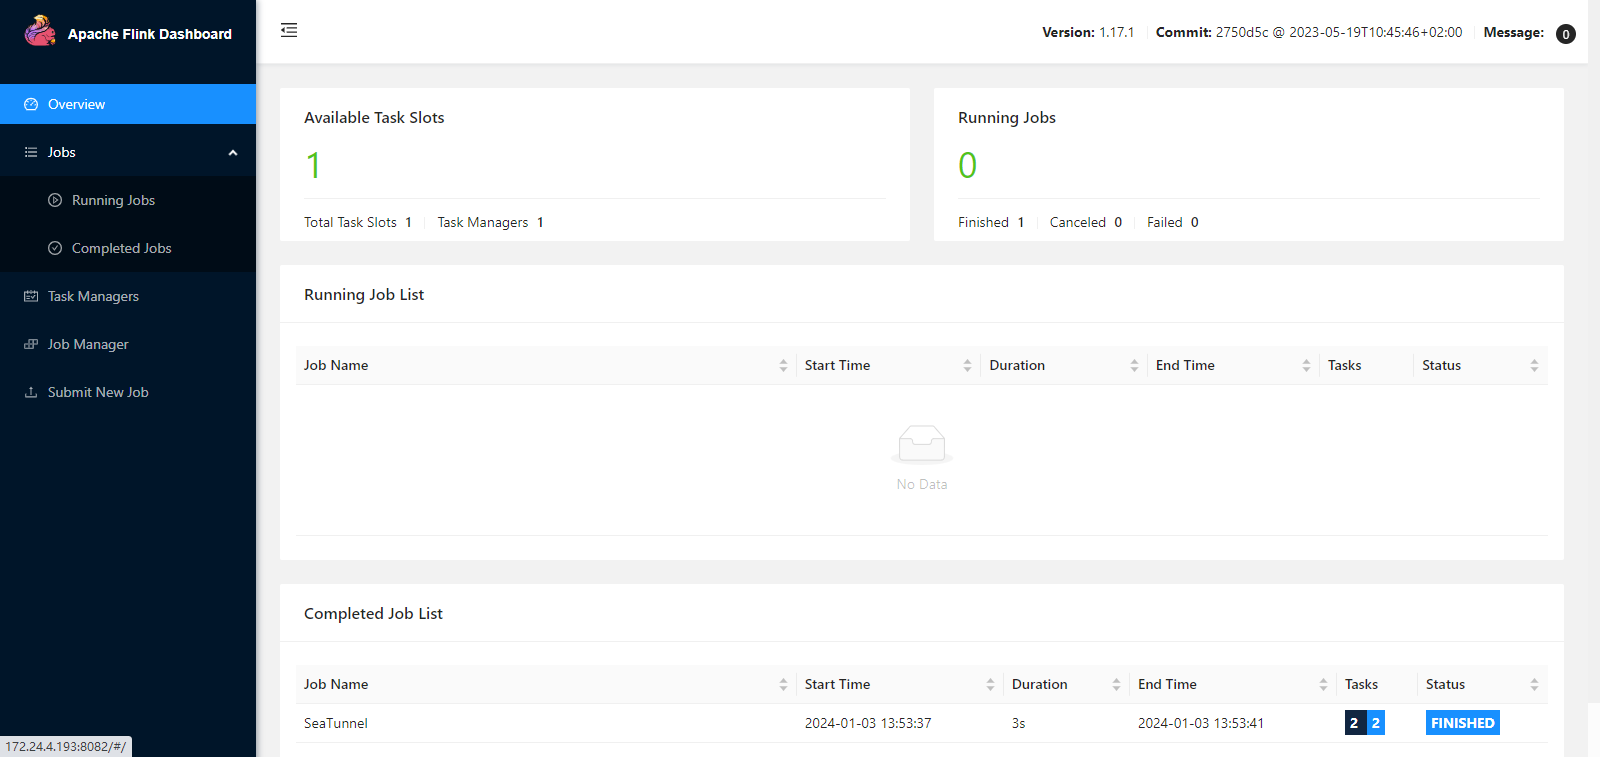Collapse sidebar with the menu fold icon
The height and width of the screenshot is (757, 1600).
[x=289, y=30]
